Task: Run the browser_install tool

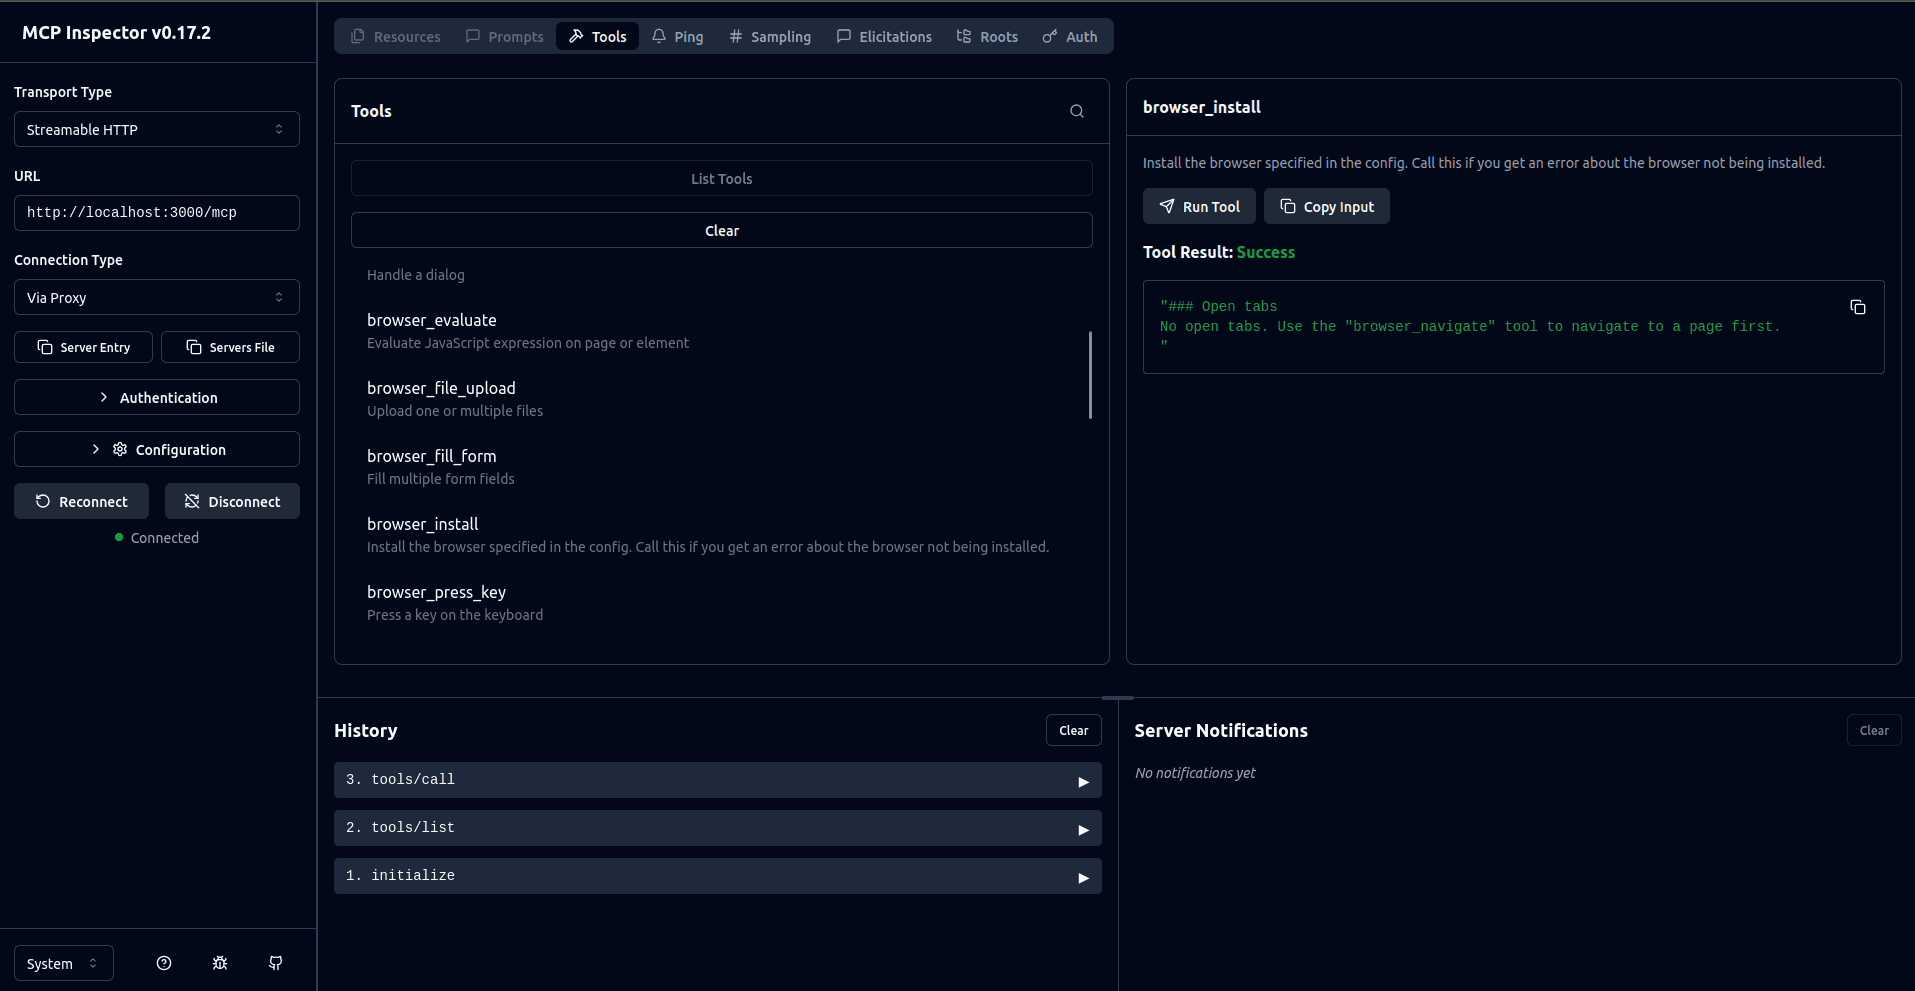Action: pyautogui.click(x=1199, y=206)
